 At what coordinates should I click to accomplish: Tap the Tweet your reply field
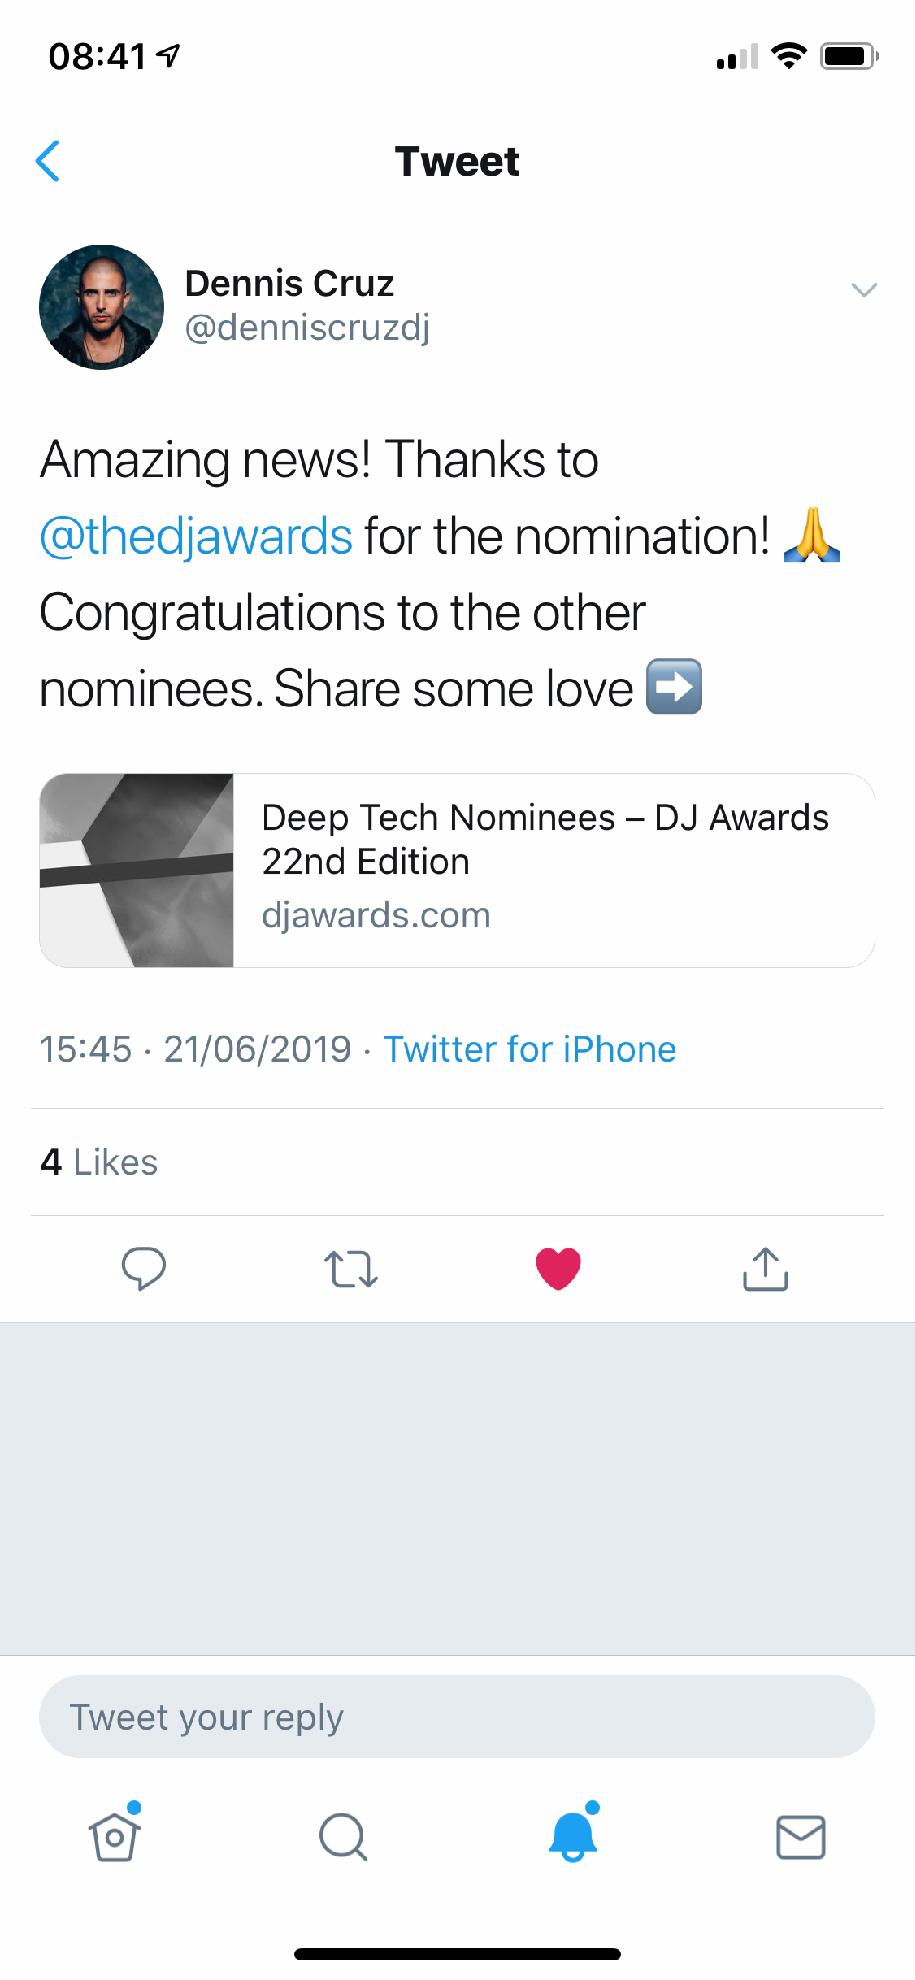pos(457,1717)
